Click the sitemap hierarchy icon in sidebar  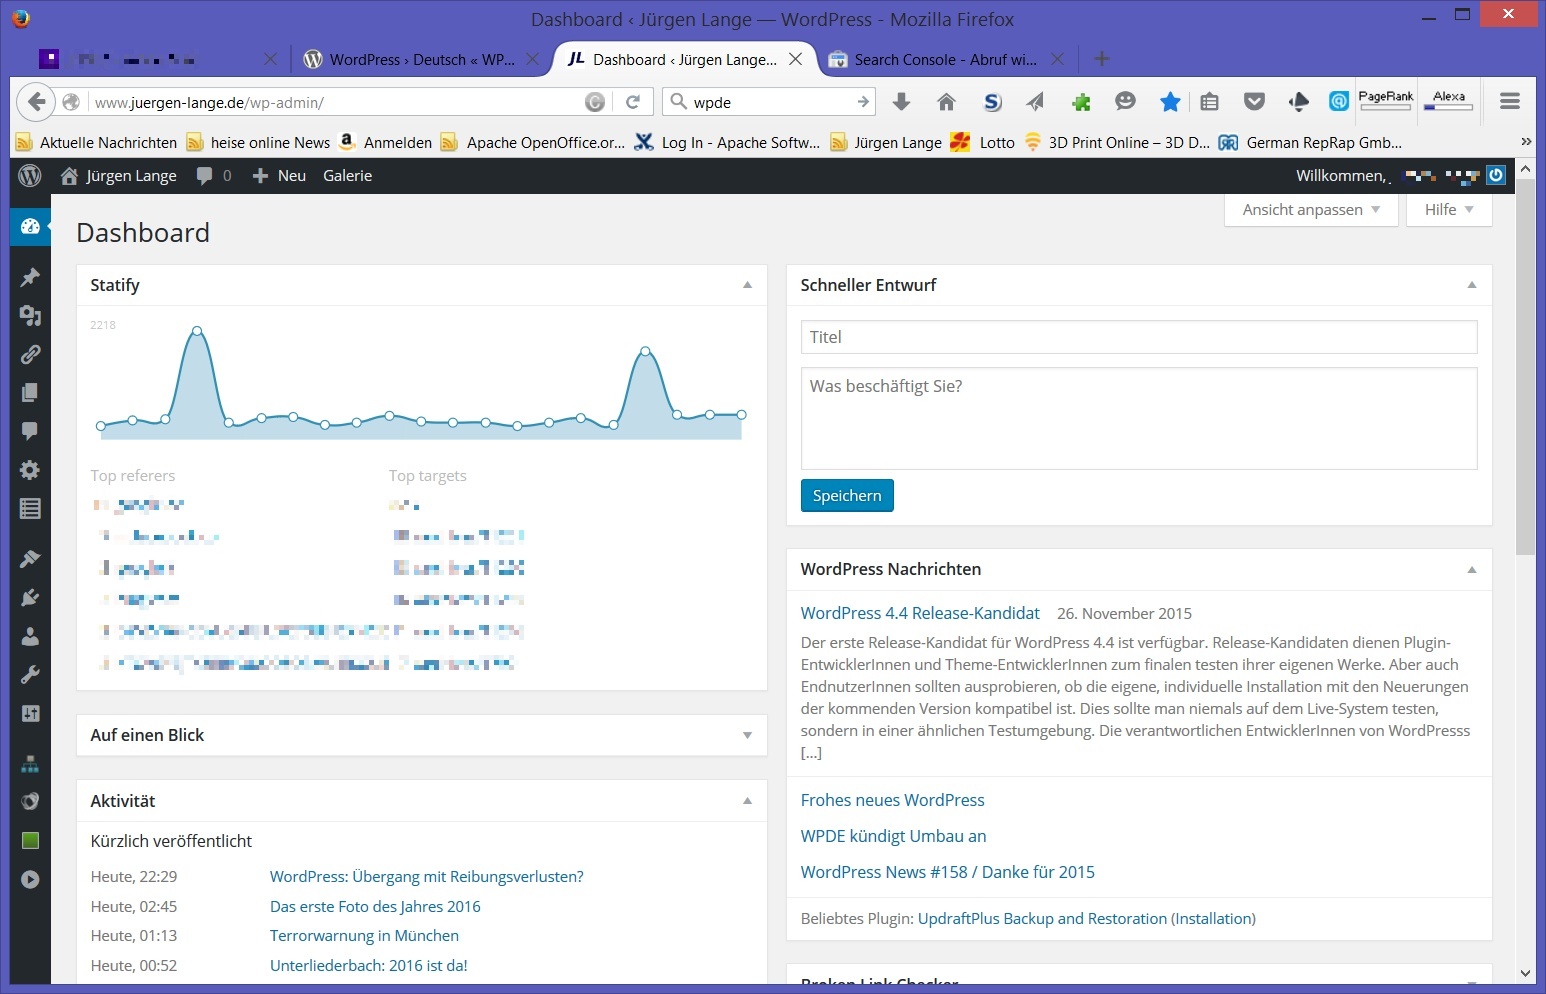[30, 764]
